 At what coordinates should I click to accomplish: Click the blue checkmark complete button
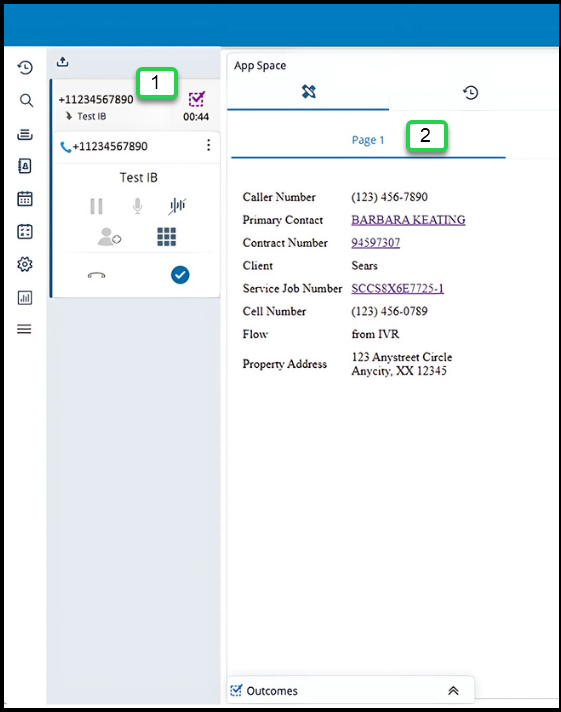click(x=180, y=275)
